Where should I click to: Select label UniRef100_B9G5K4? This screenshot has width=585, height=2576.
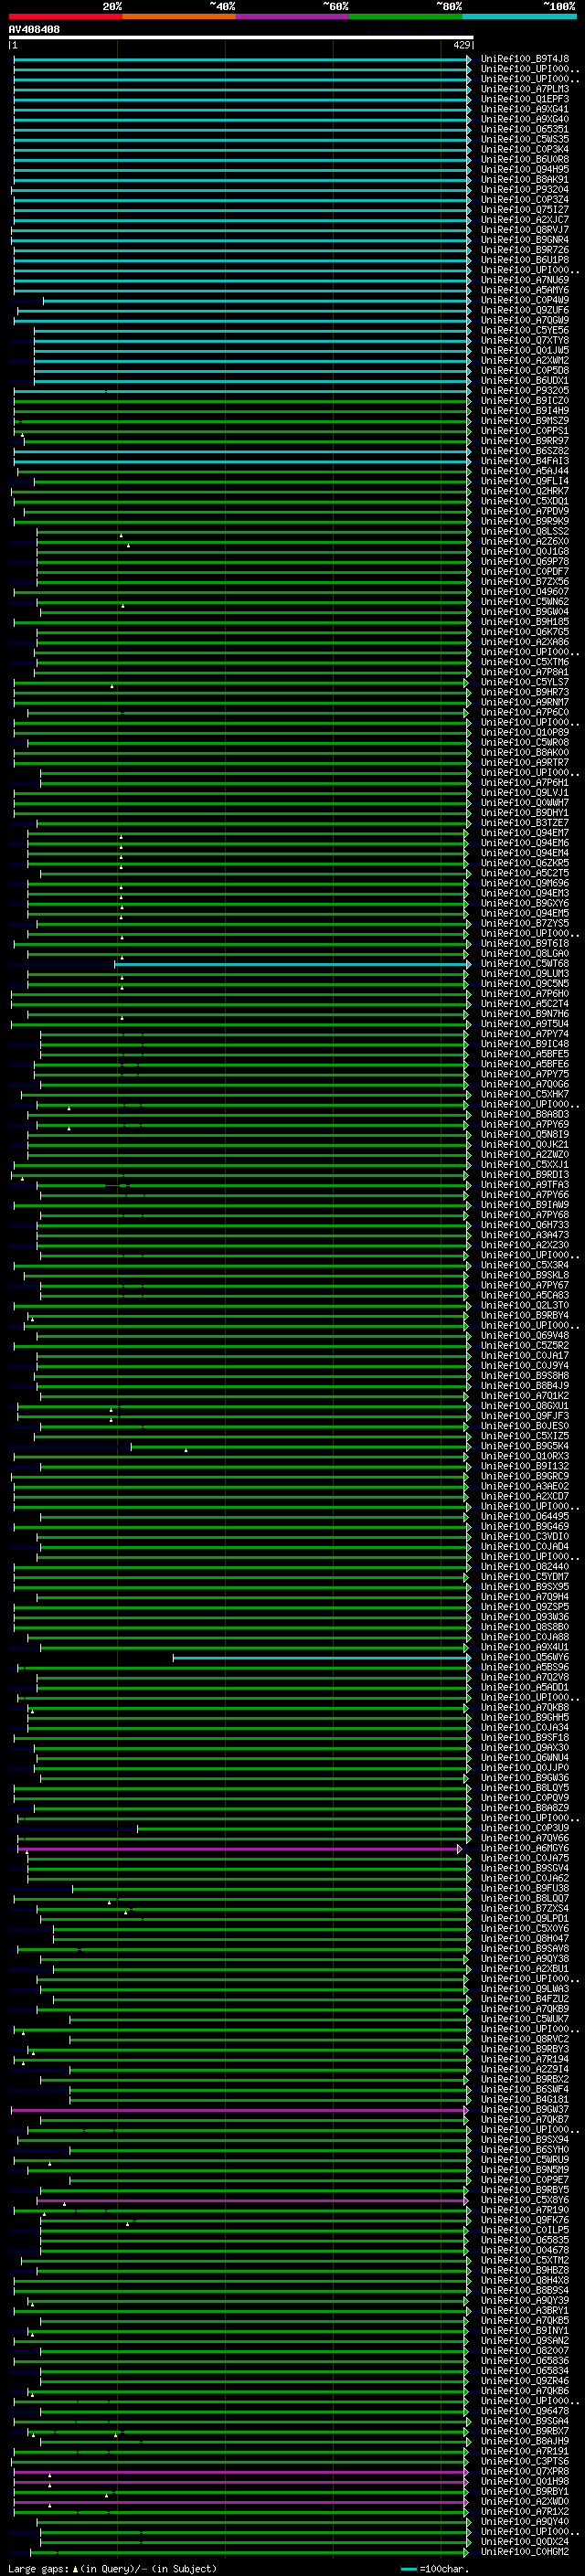point(525,1446)
